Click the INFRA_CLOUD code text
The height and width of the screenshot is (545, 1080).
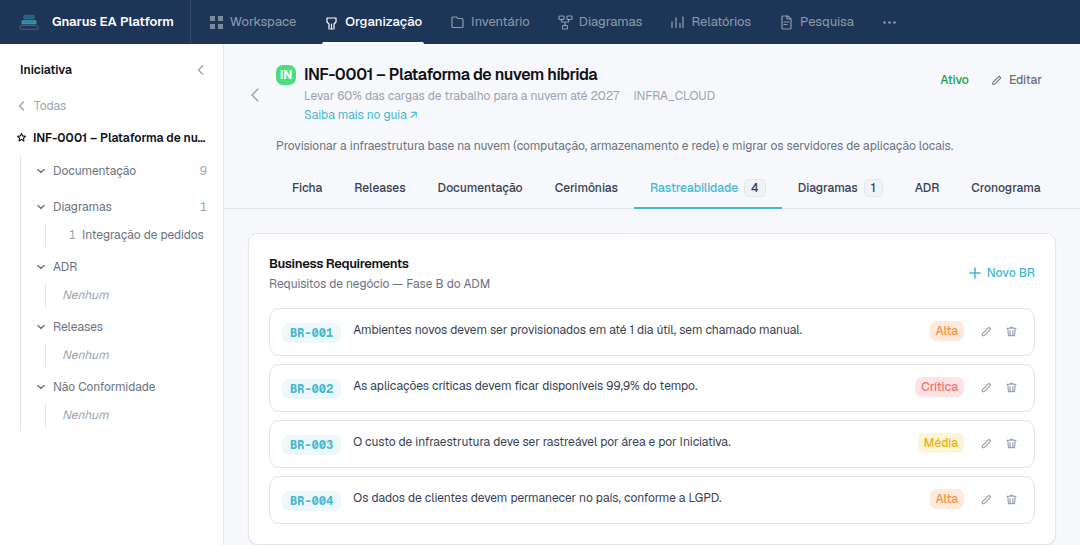(674, 96)
